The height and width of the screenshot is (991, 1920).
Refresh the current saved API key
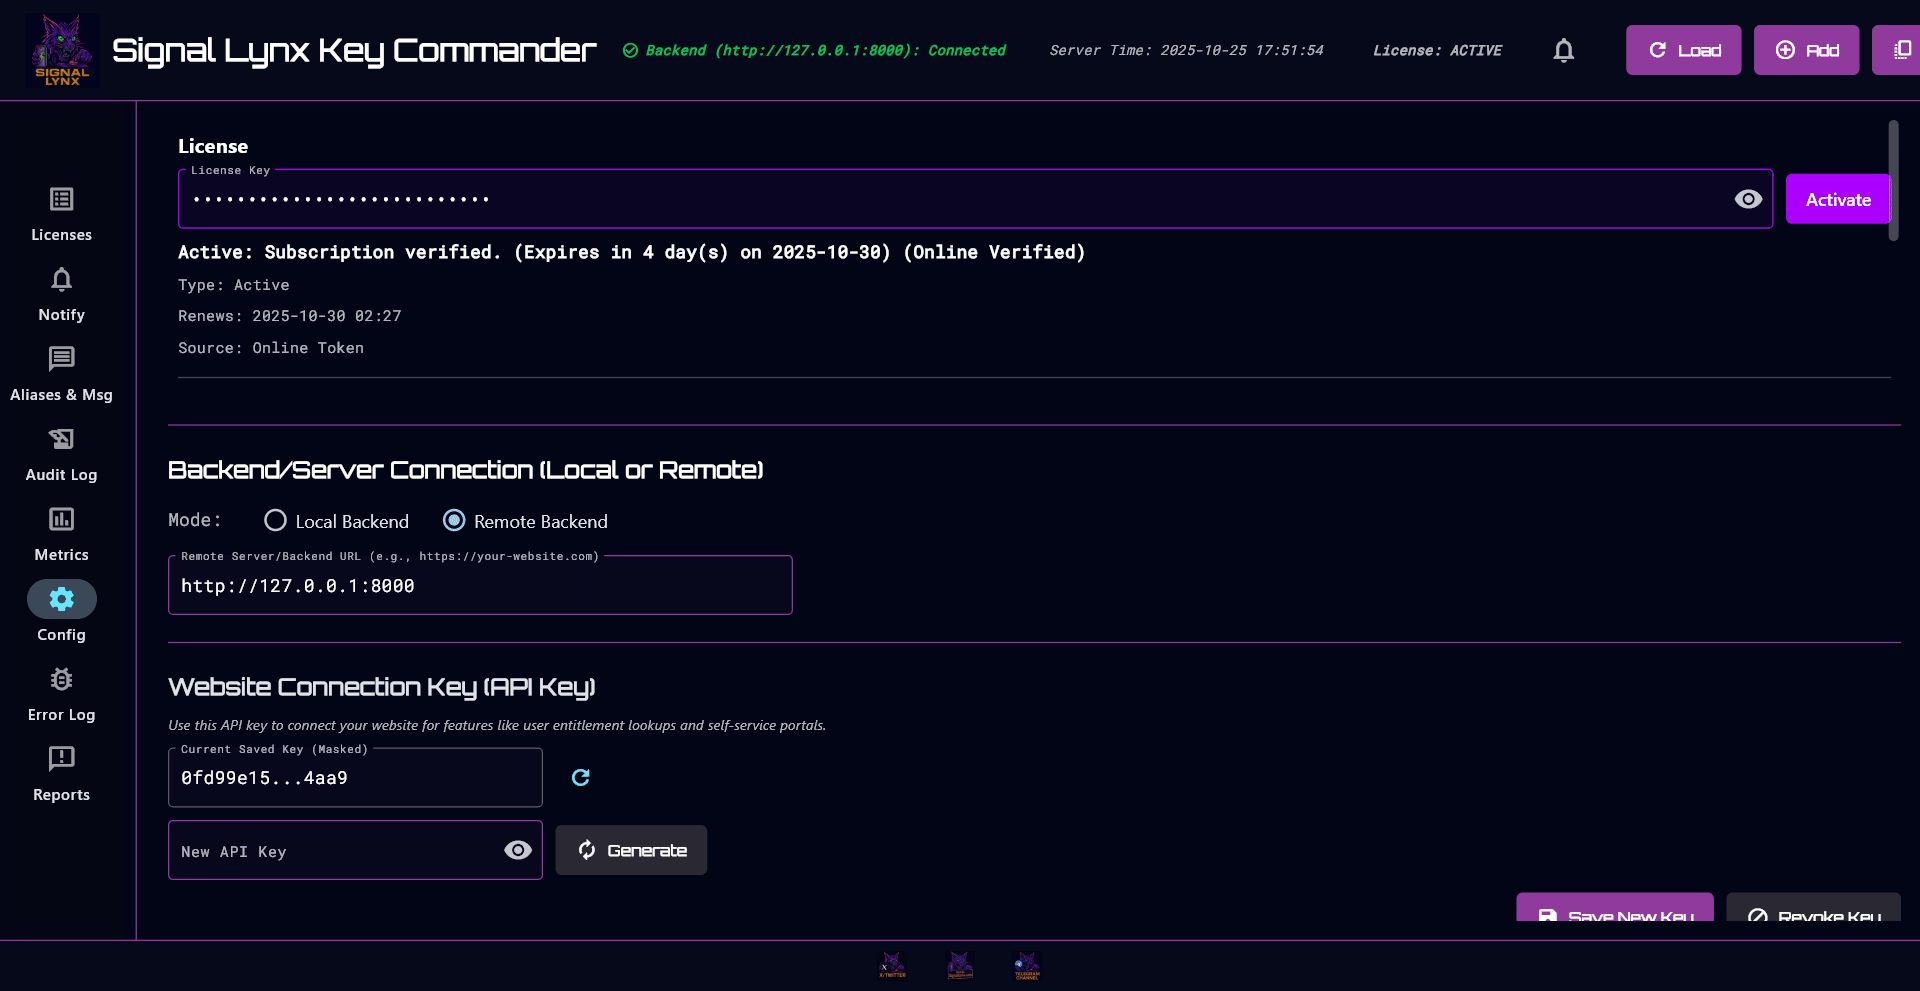pos(580,777)
